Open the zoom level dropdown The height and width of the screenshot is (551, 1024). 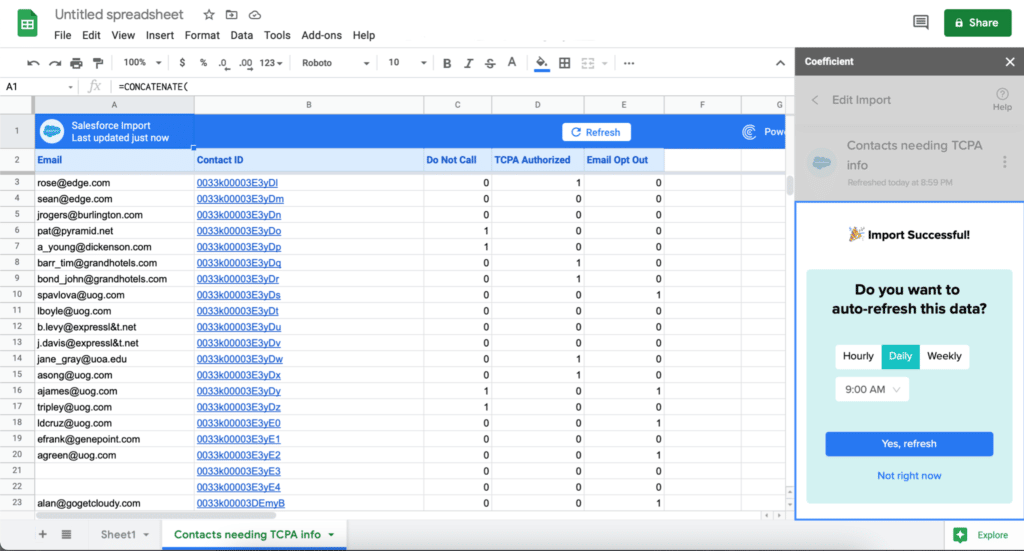[142, 63]
